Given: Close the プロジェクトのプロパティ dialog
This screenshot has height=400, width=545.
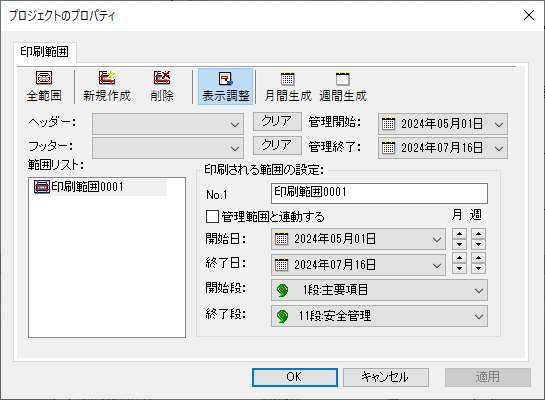Looking at the screenshot, I should click(x=529, y=15).
